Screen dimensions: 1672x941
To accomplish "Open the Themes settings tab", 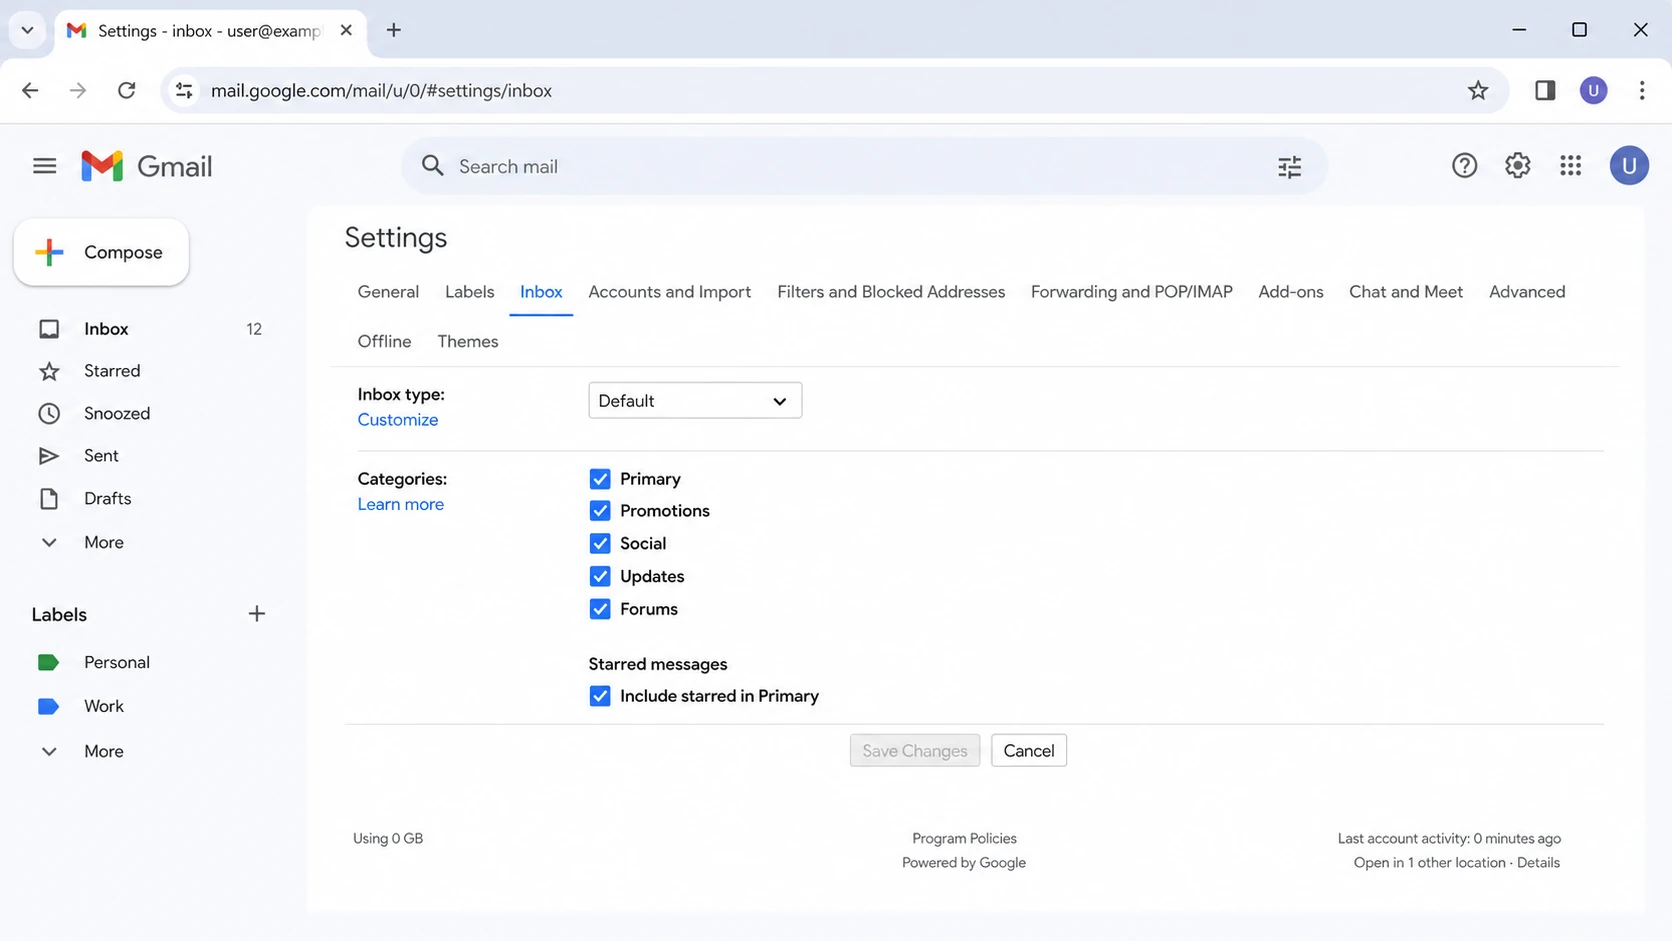I will click(467, 342).
